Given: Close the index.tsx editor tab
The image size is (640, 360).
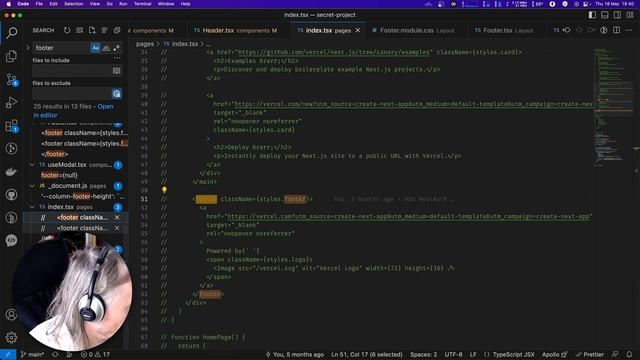Looking at the screenshot, I should 358,30.
